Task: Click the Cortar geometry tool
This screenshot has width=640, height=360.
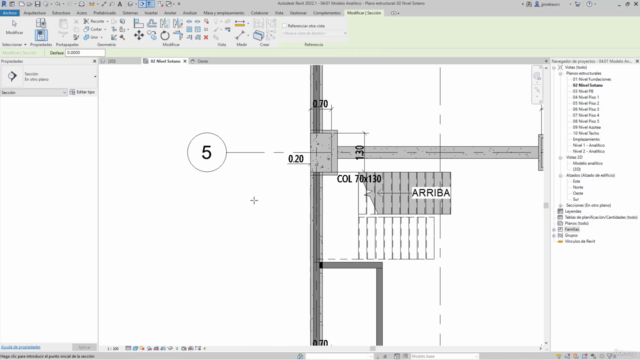Action: click(x=94, y=29)
